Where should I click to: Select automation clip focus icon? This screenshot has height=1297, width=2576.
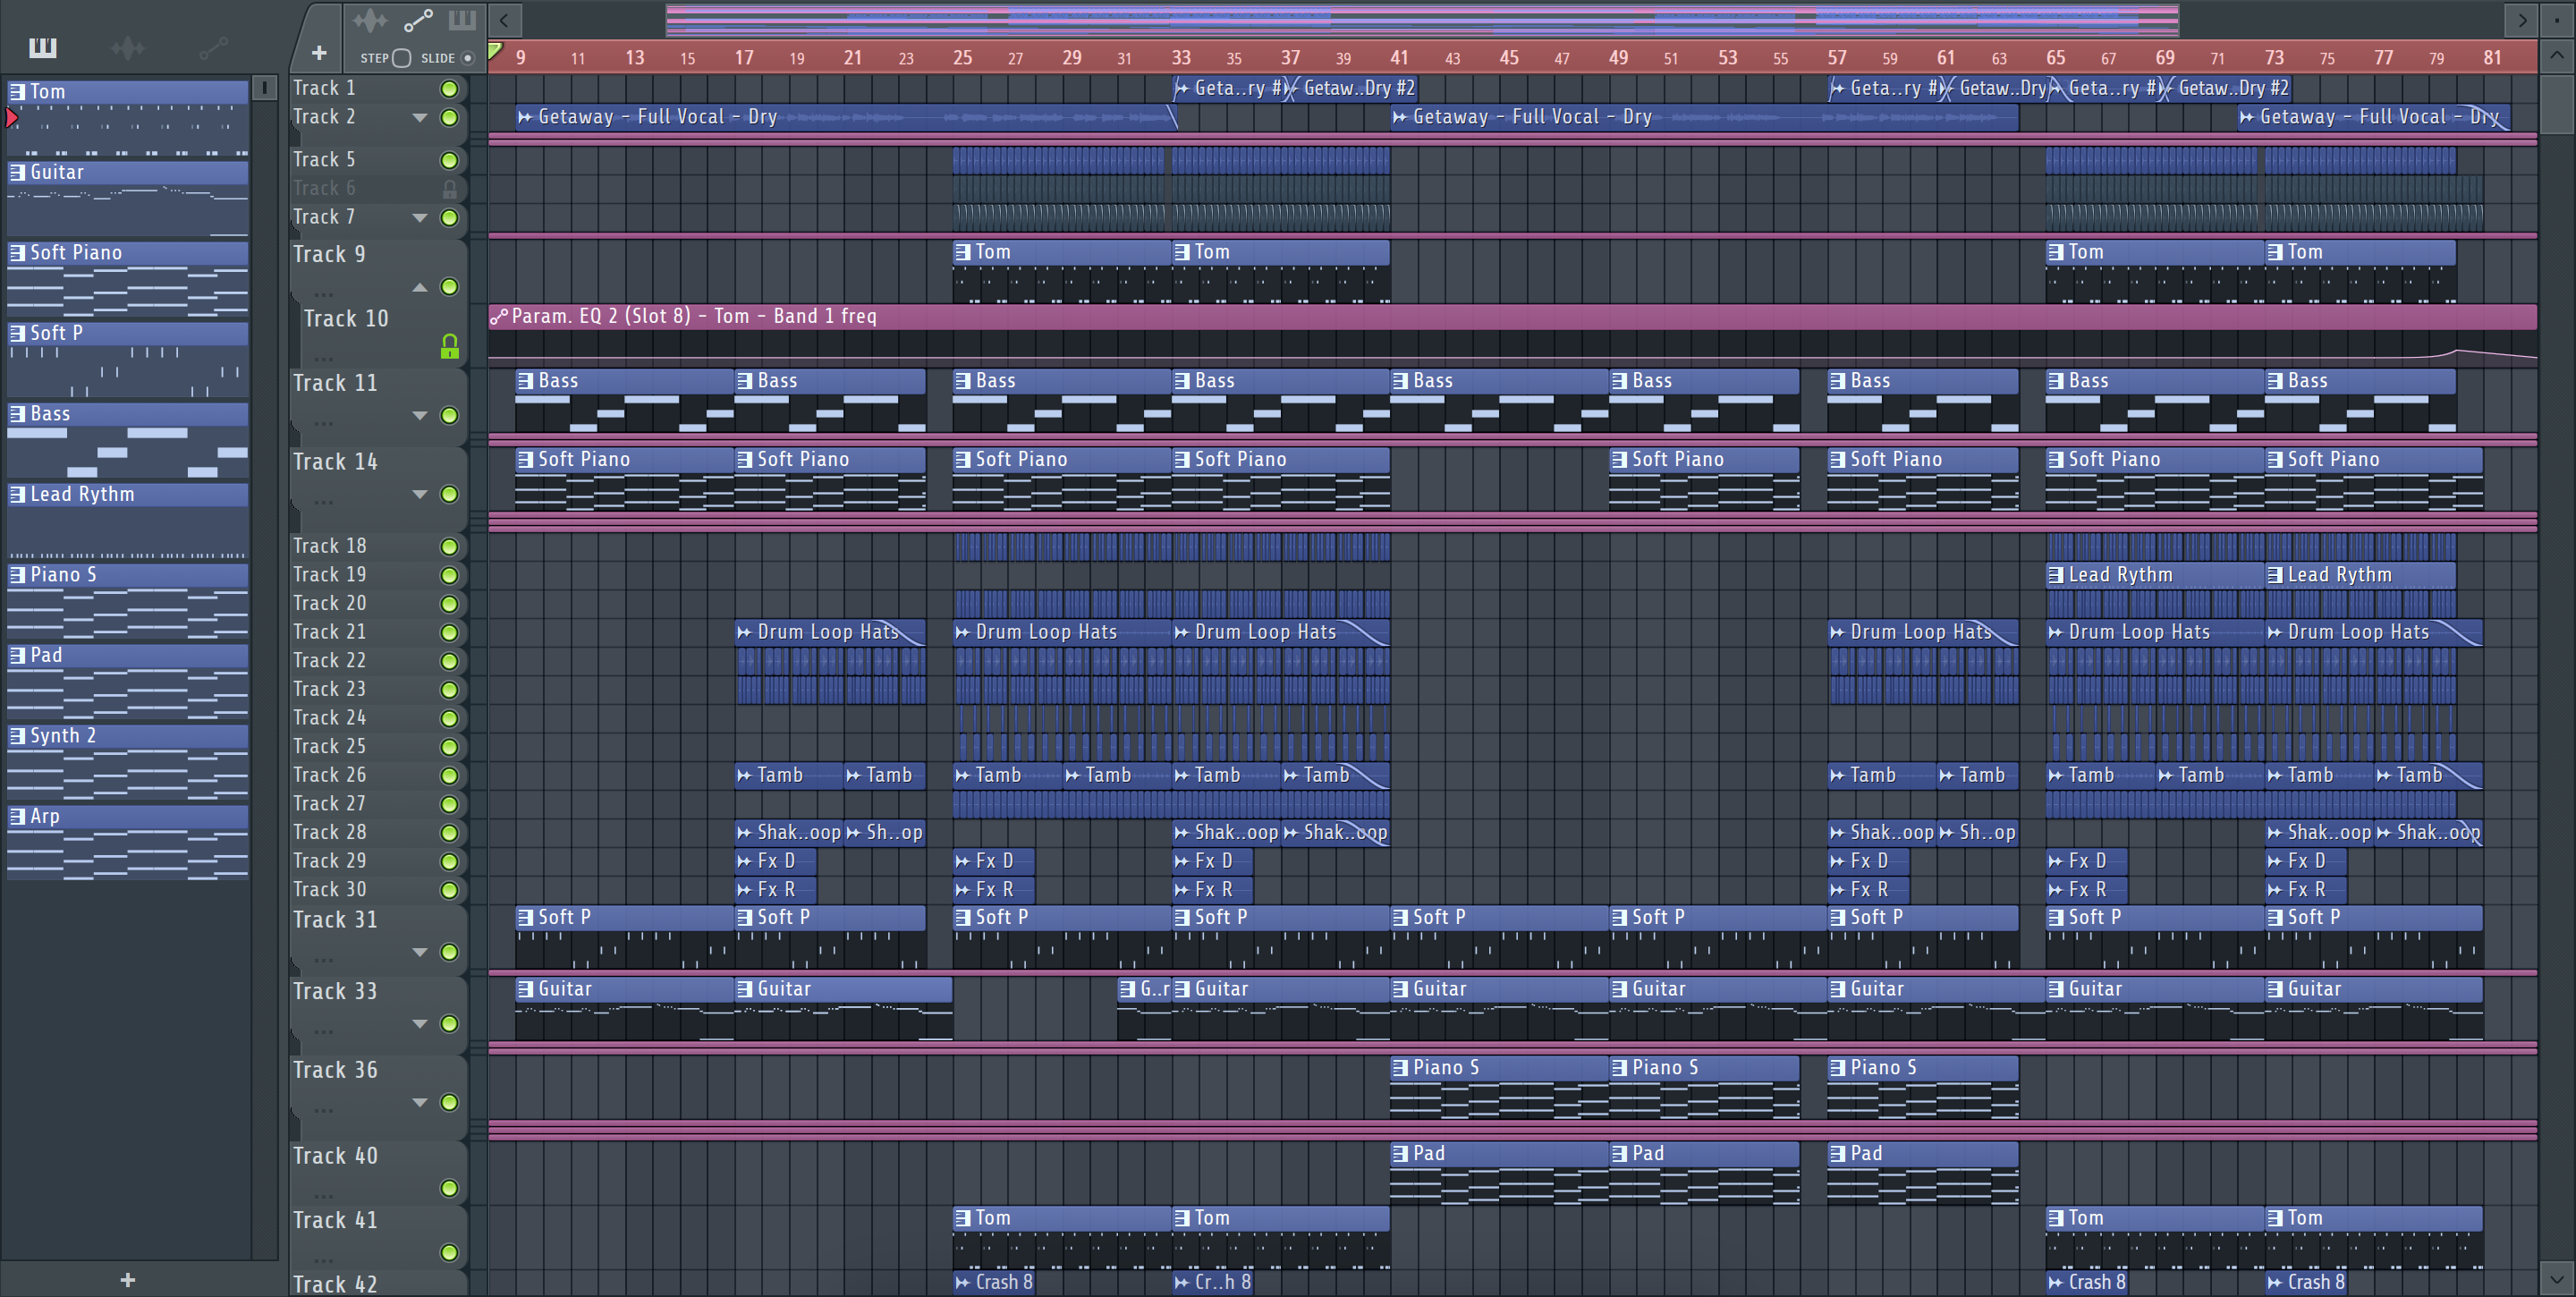(418, 20)
